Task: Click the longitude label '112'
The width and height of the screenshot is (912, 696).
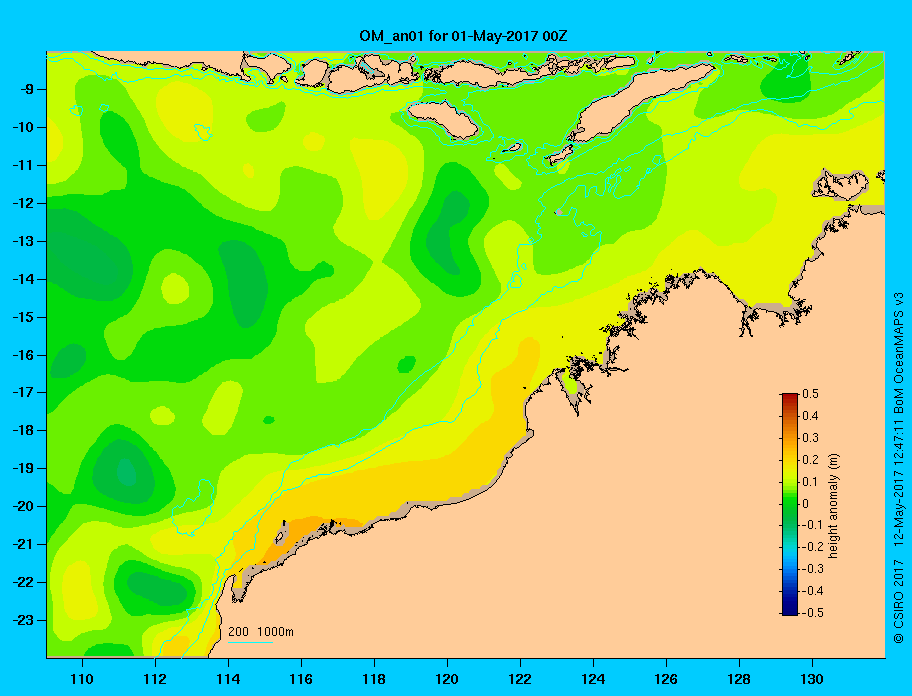Action: [x=155, y=679]
